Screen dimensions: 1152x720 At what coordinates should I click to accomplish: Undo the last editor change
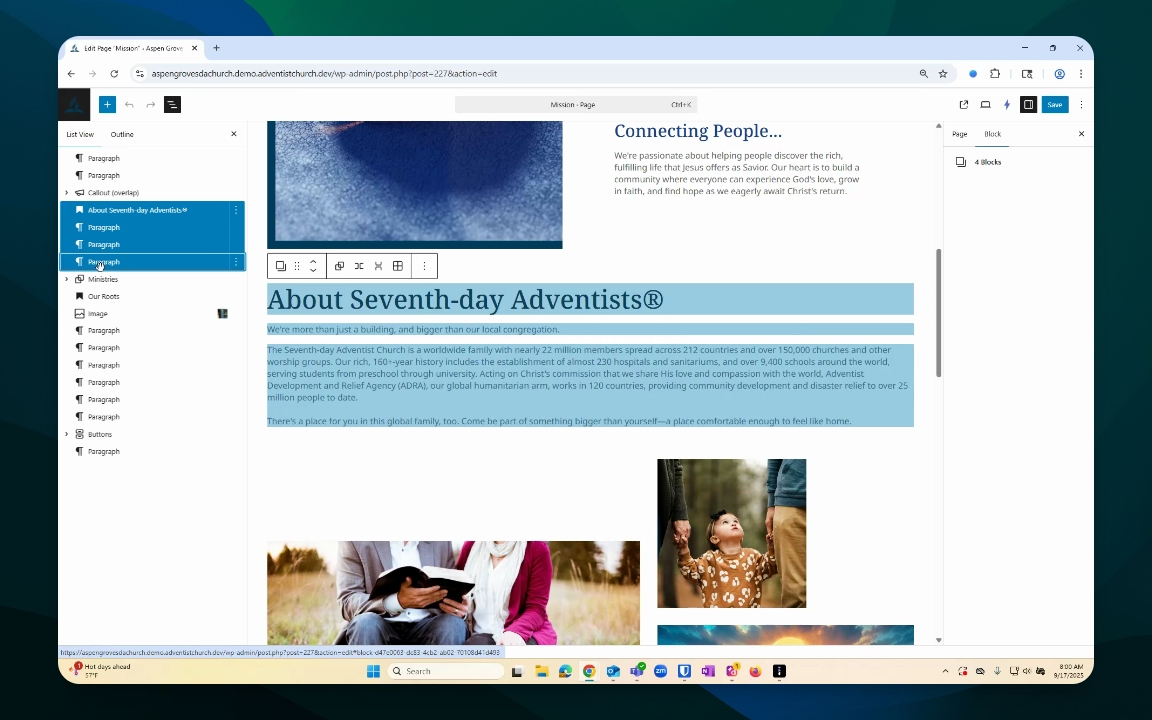pos(129,104)
